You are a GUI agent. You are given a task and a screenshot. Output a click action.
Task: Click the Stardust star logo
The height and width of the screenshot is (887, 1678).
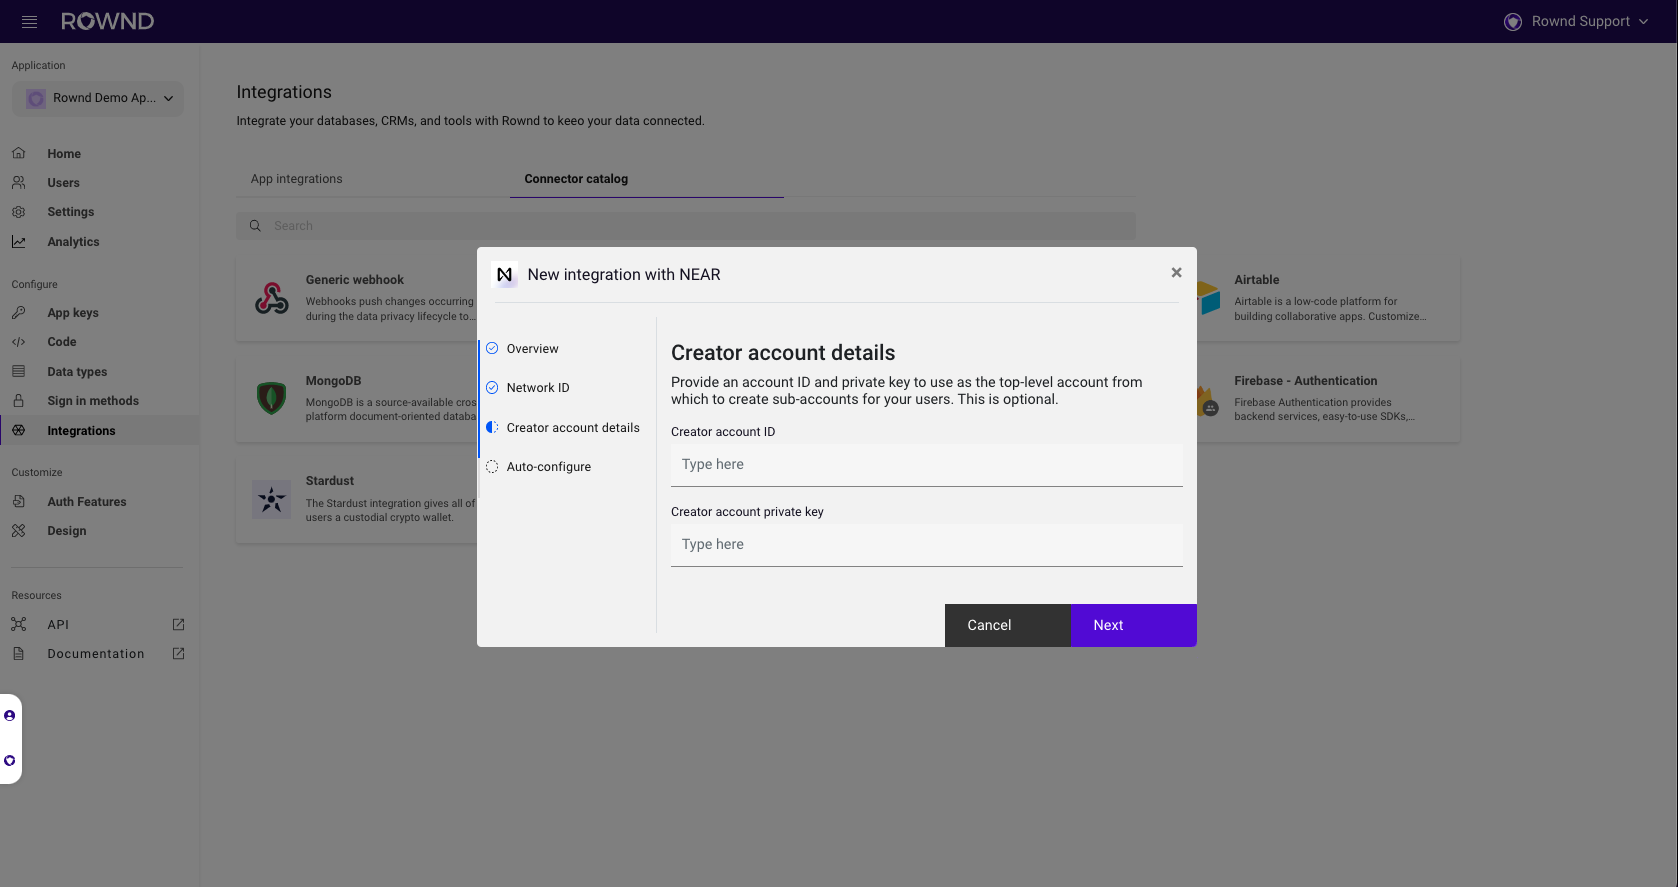(x=272, y=499)
